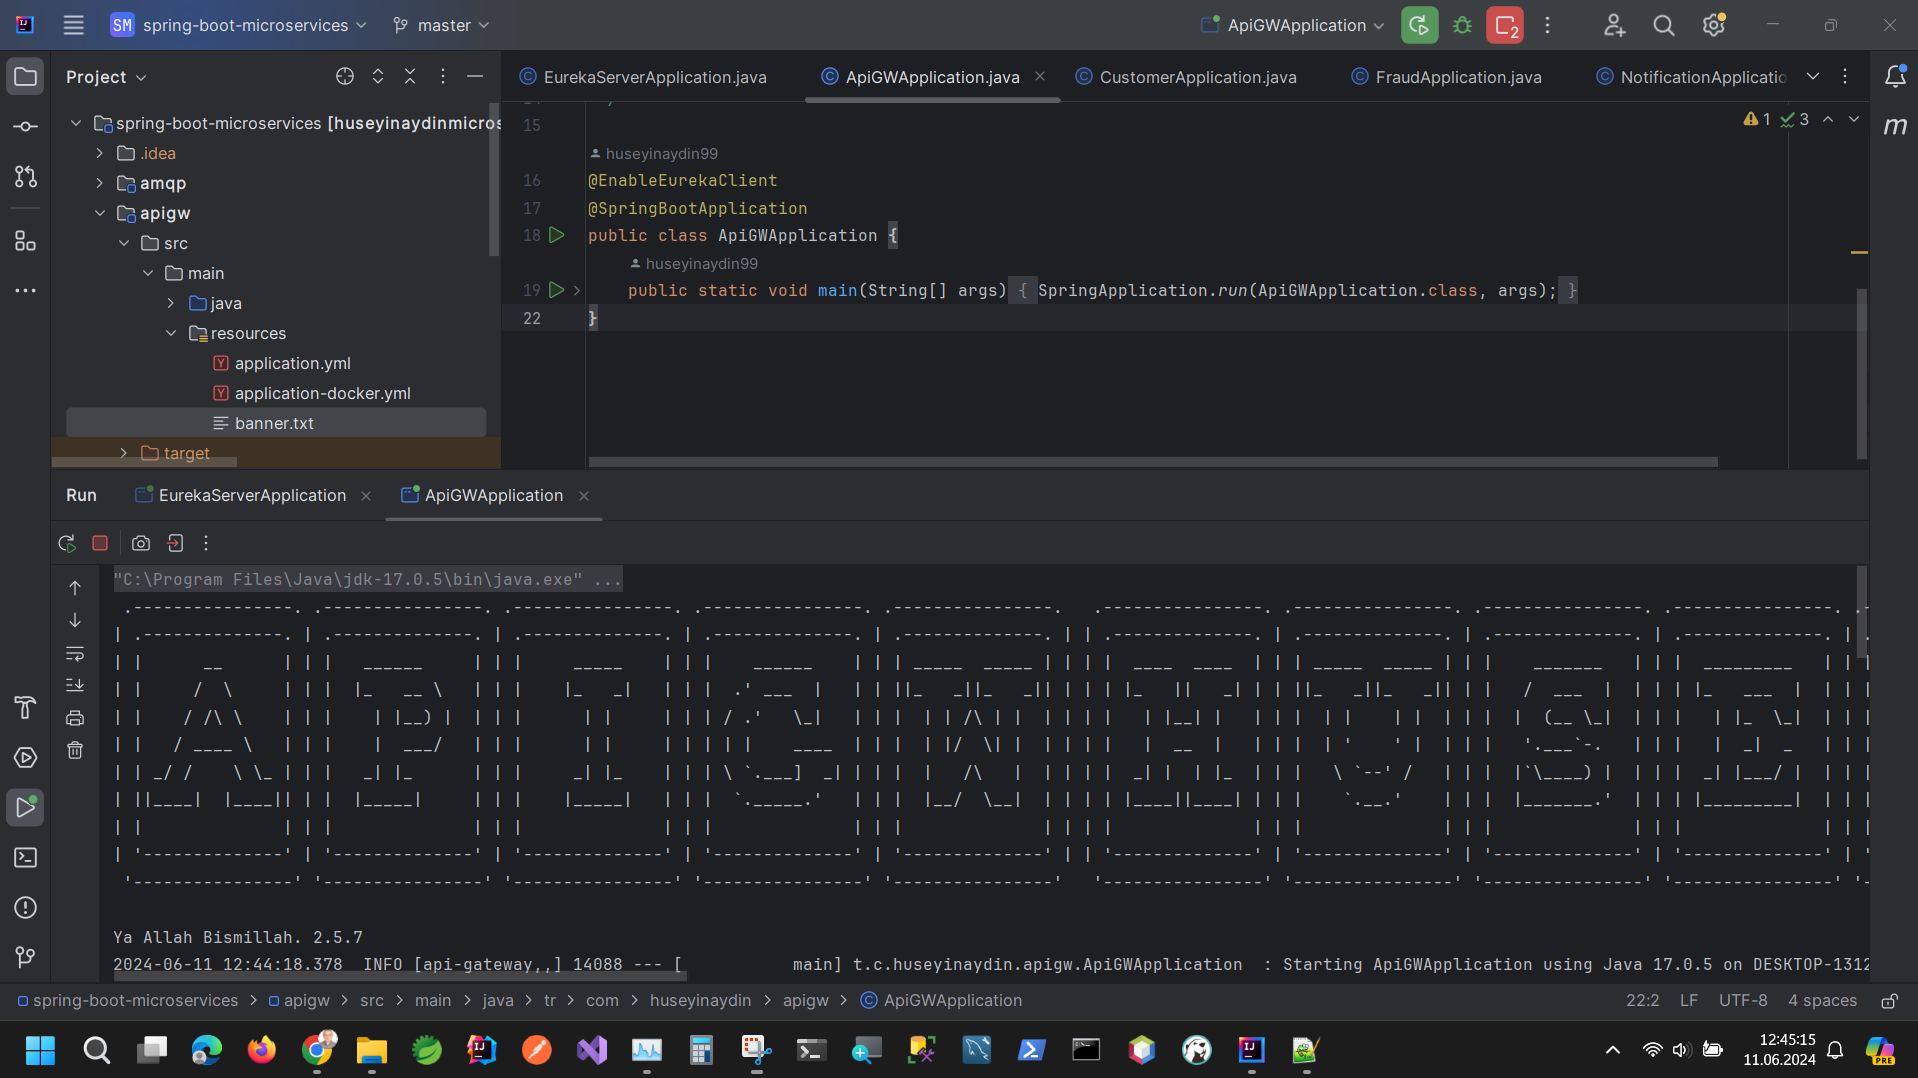Open the Structure tool window
This screenshot has height=1078, width=1918.
pyautogui.click(x=26, y=241)
